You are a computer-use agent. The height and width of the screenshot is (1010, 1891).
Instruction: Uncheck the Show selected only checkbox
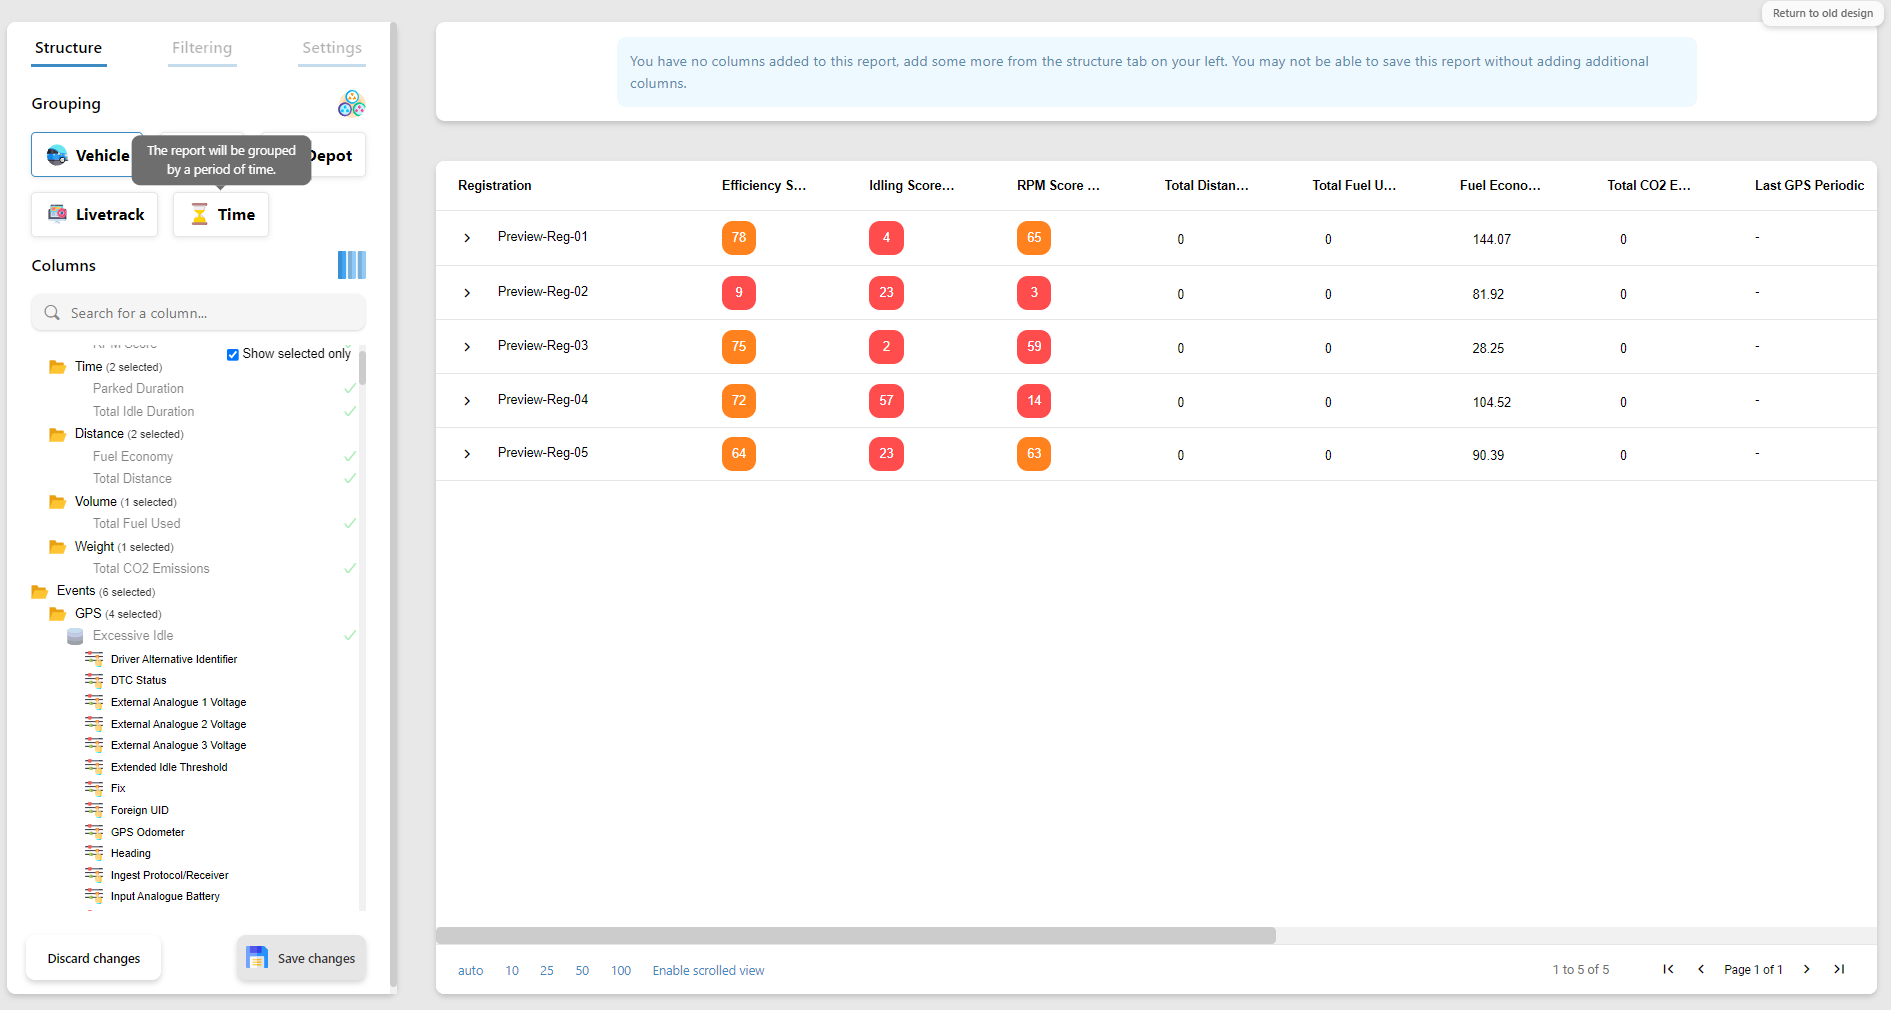click(232, 354)
